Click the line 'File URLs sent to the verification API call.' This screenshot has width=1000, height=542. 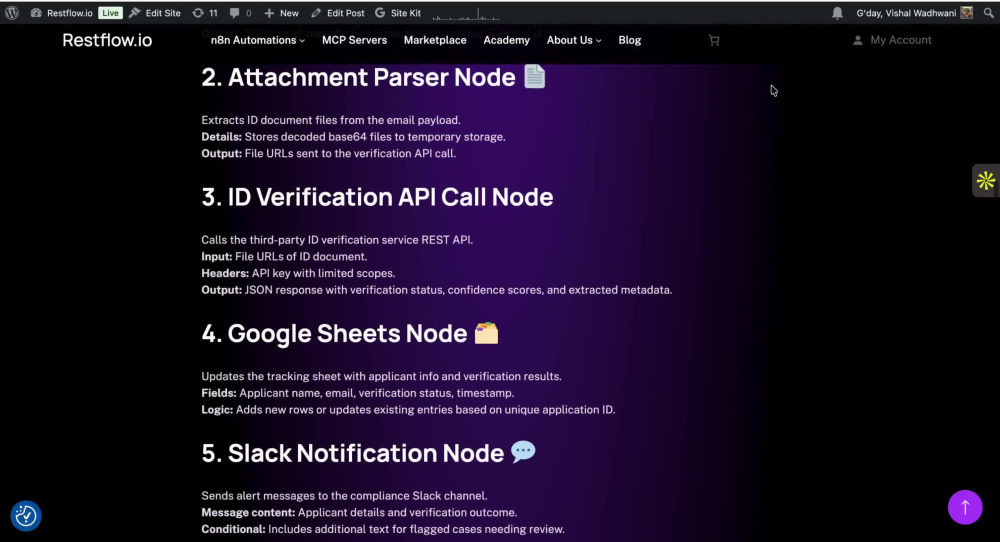coord(350,153)
